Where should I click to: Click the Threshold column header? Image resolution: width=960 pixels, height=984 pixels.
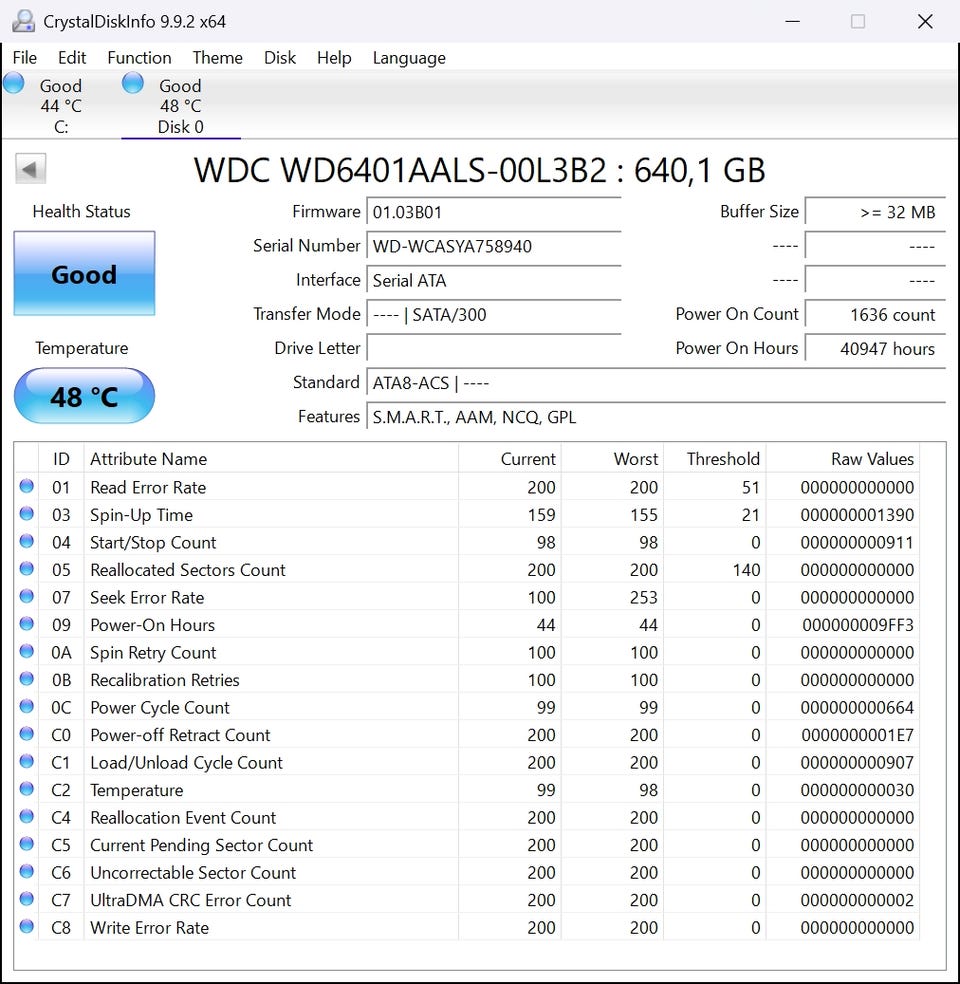(x=715, y=459)
